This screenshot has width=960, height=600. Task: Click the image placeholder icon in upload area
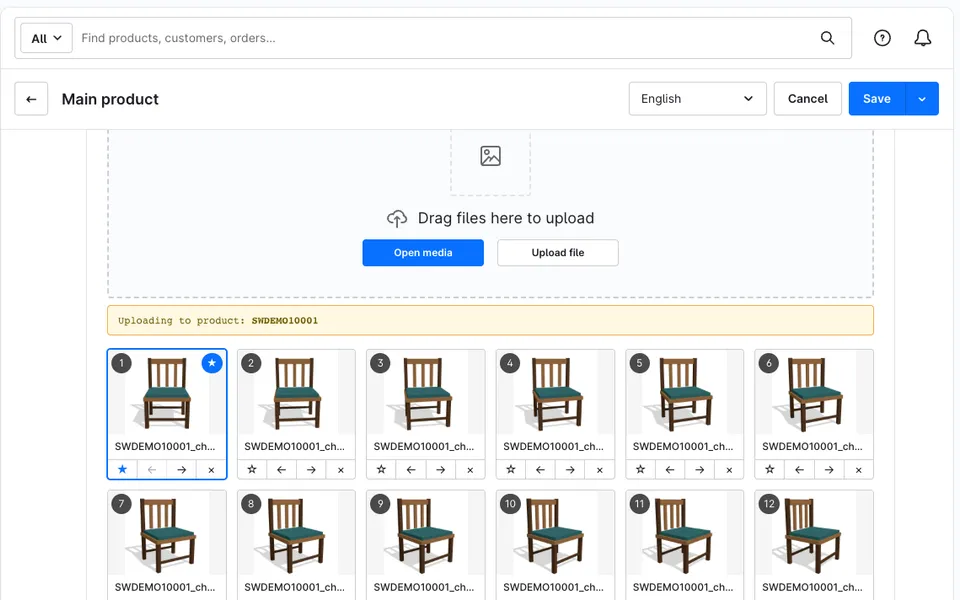pos(490,156)
